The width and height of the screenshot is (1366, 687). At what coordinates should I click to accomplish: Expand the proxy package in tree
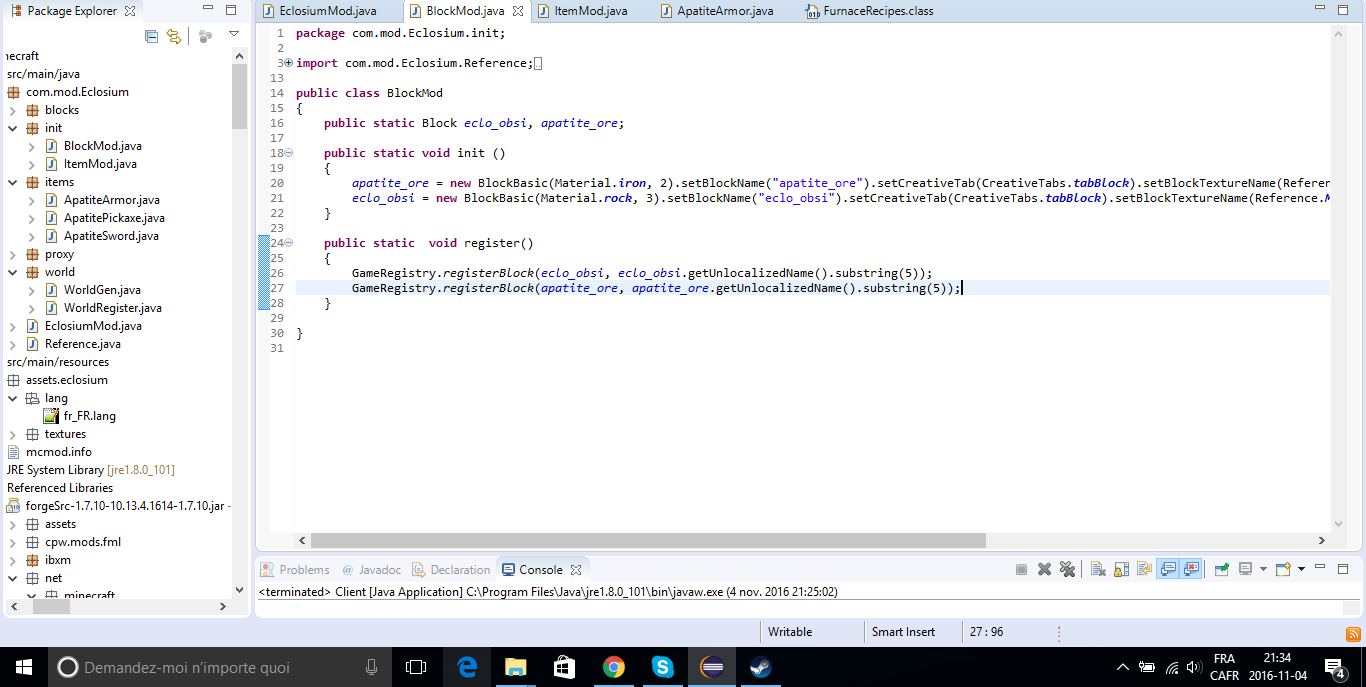click(13, 254)
